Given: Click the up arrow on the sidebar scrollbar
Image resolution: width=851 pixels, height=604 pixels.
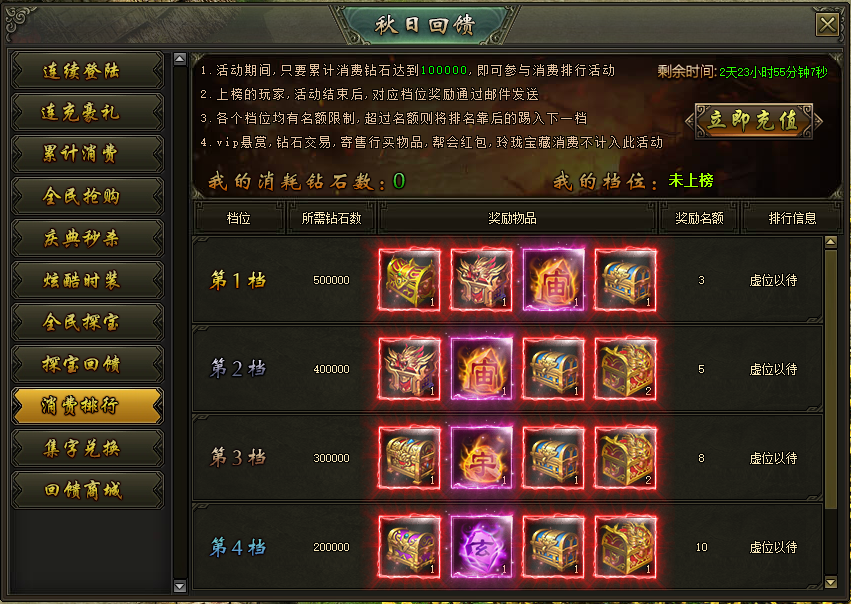Looking at the screenshot, I should pyautogui.click(x=180, y=59).
